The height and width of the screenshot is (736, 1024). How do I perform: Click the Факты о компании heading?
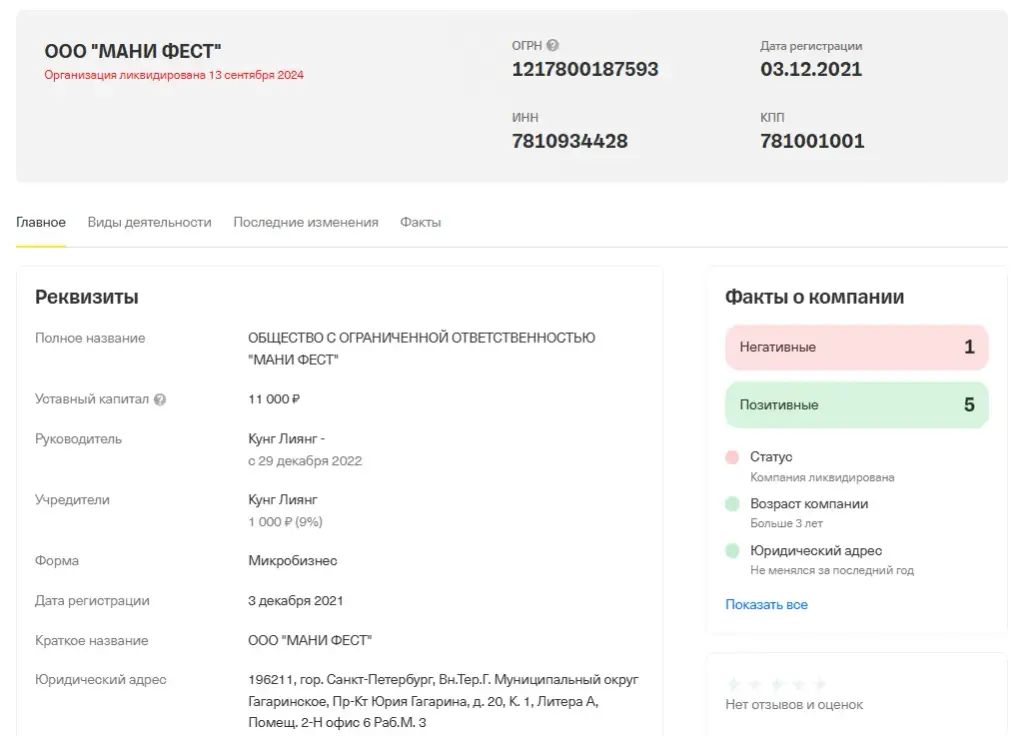point(814,297)
